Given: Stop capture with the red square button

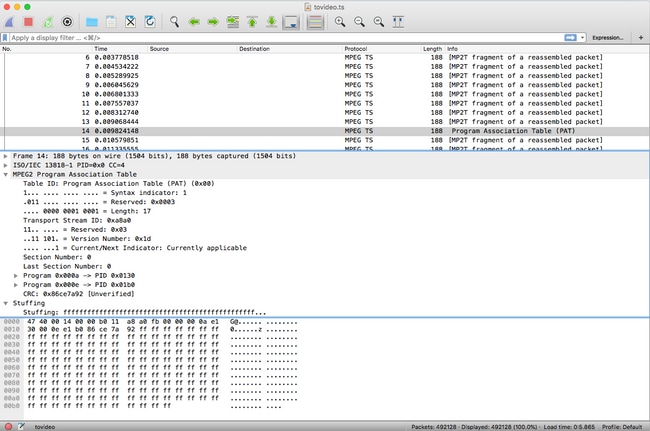Looking at the screenshot, I should tap(28, 22).
